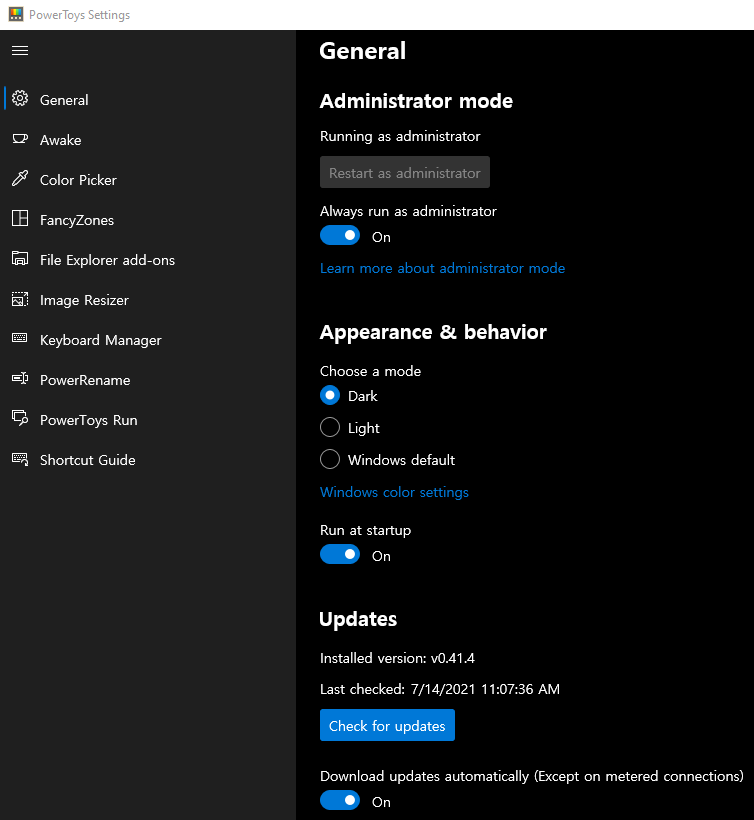754x820 pixels.
Task: Click the Keyboard Manager keyboard icon
Action: click(x=20, y=338)
